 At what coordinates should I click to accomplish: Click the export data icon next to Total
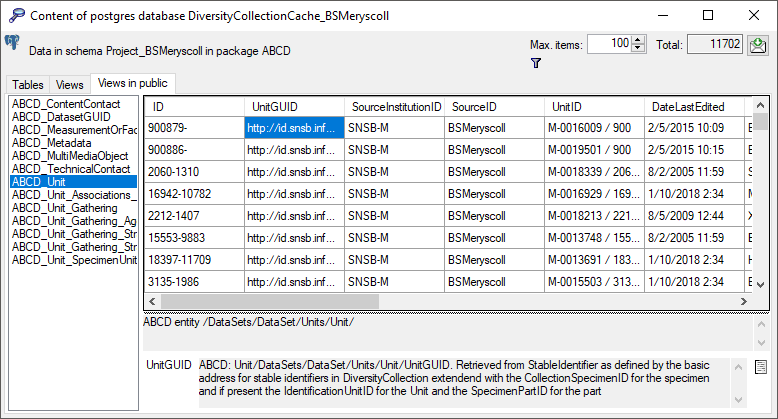758,45
